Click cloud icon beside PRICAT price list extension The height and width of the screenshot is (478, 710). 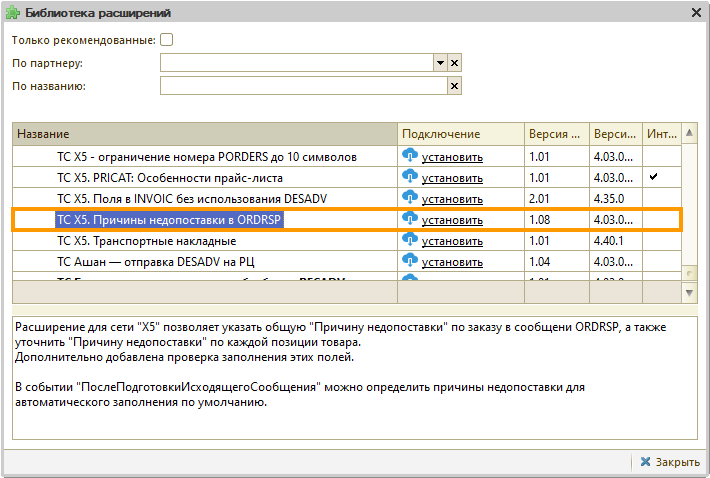409,177
